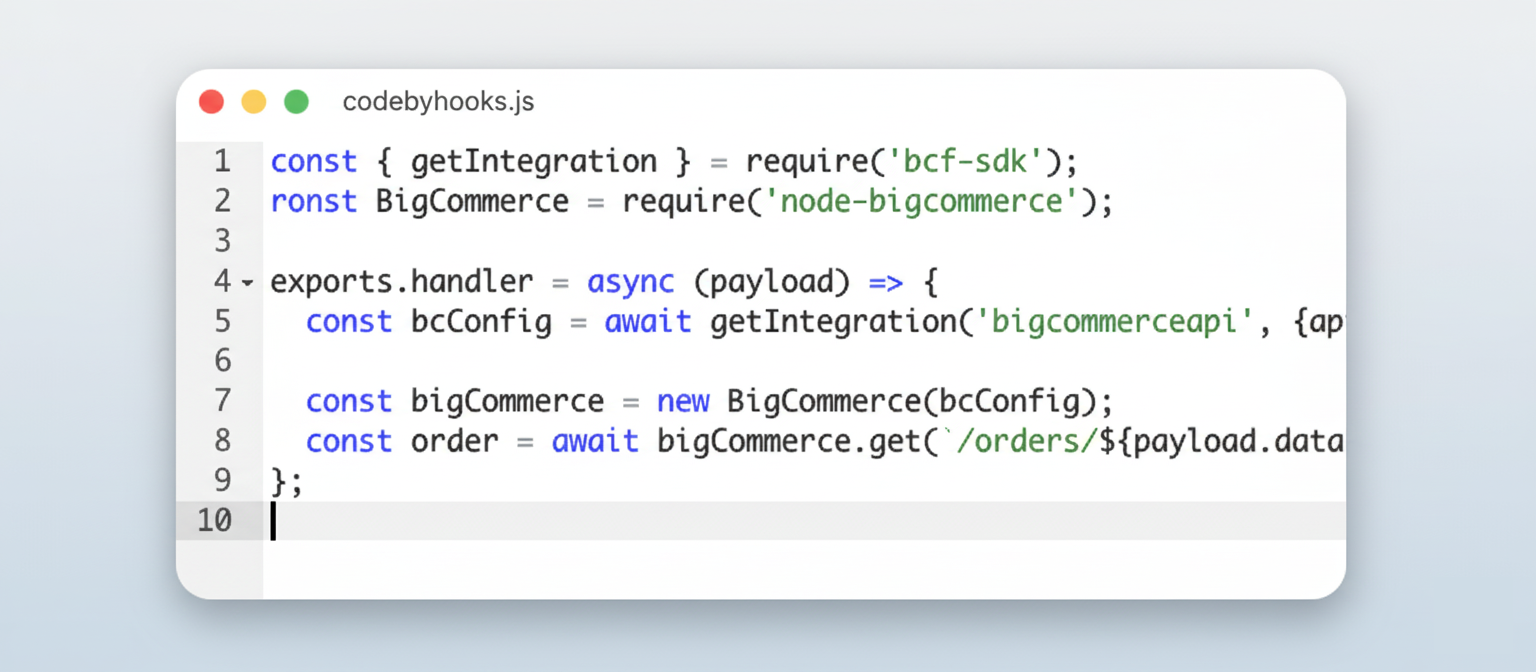Click line number 8 in the gutter
1536x672 pixels.
click(x=221, y=441)
